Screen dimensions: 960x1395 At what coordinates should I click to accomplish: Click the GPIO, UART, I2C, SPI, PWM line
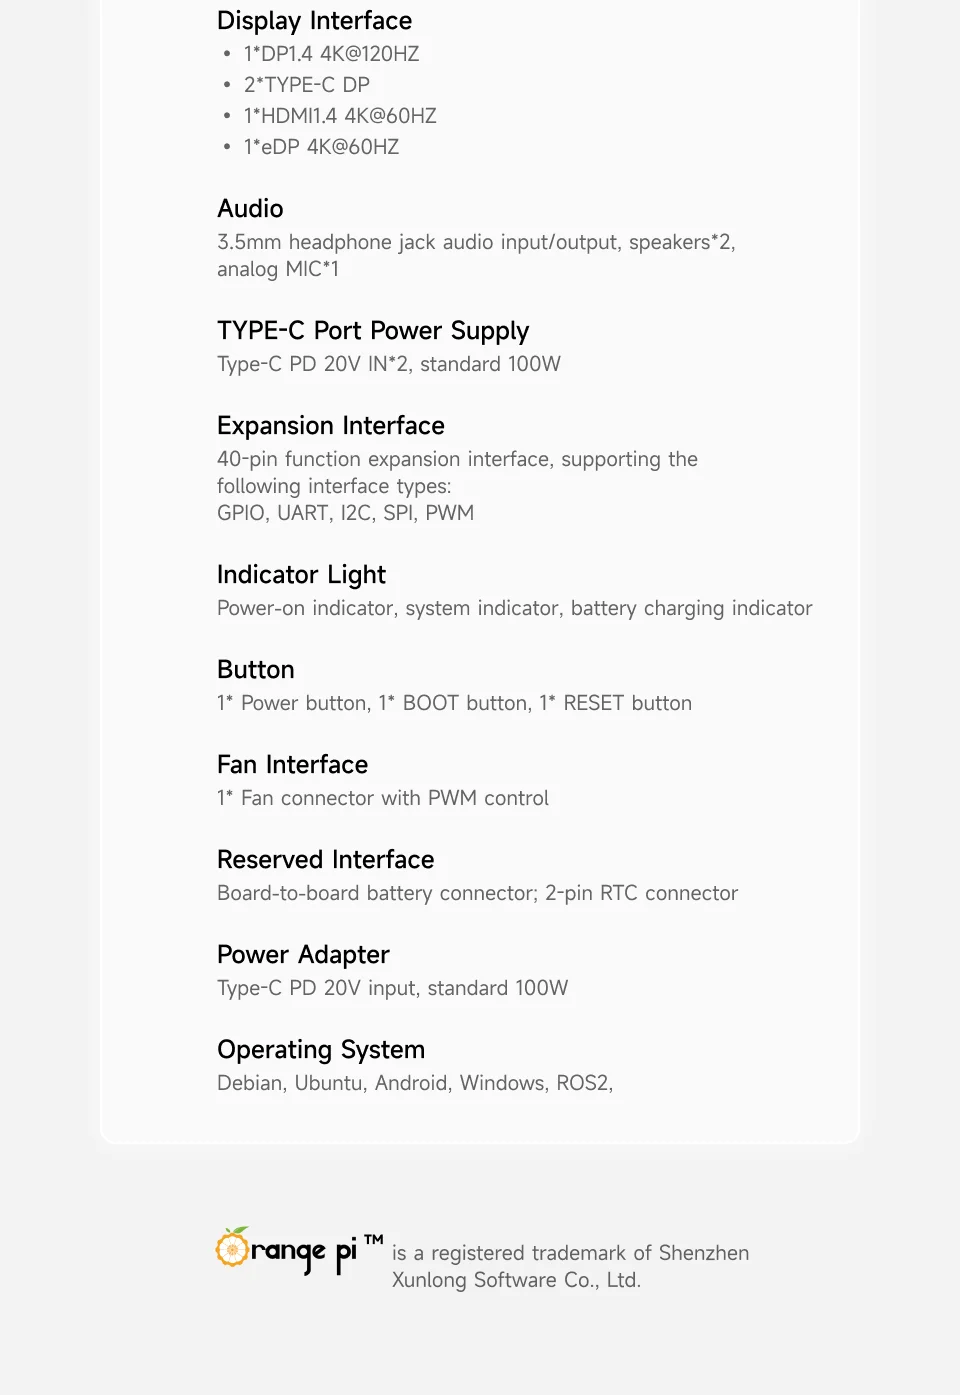(346, 513)
